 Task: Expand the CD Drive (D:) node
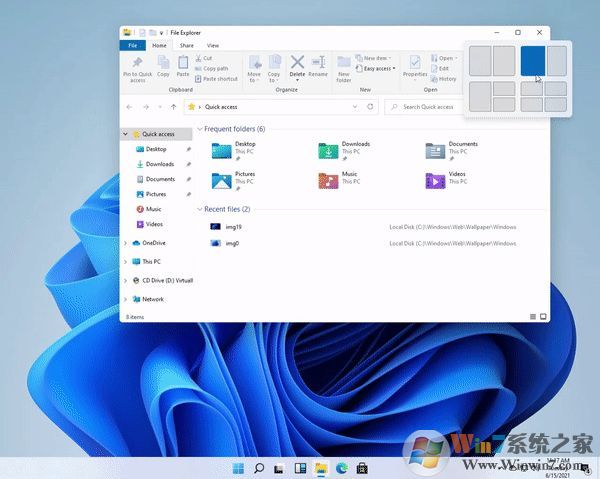click(126, 280)
